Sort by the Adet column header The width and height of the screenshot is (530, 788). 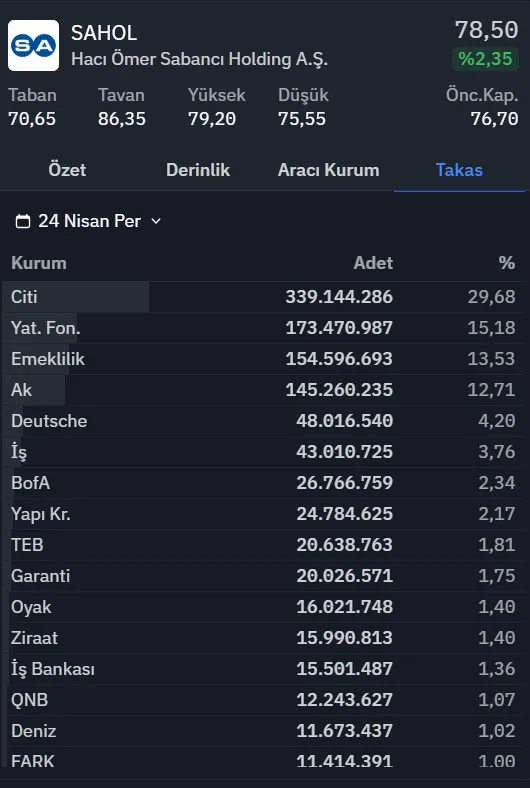373,263
